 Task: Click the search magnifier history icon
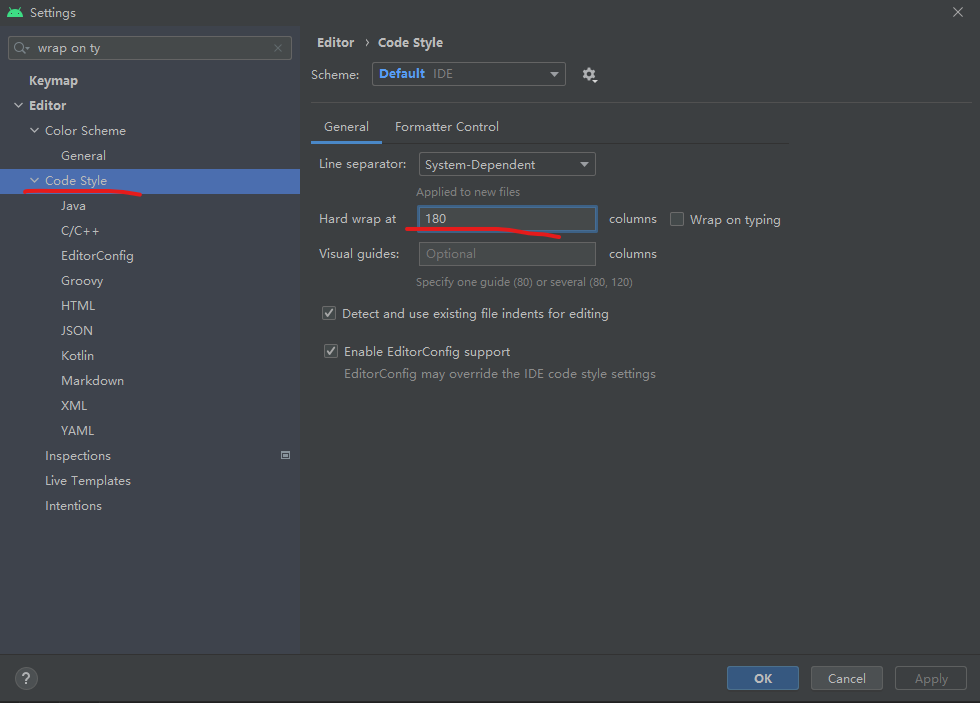pyautogui.click(x=21, y=48)
